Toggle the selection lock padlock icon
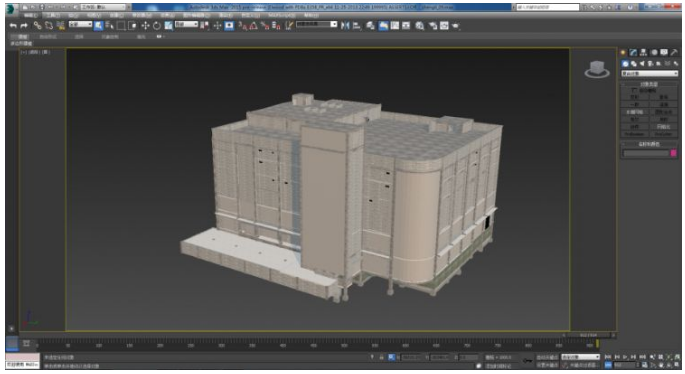The width and height of the screenshot is (685, 374). [381, 357]
